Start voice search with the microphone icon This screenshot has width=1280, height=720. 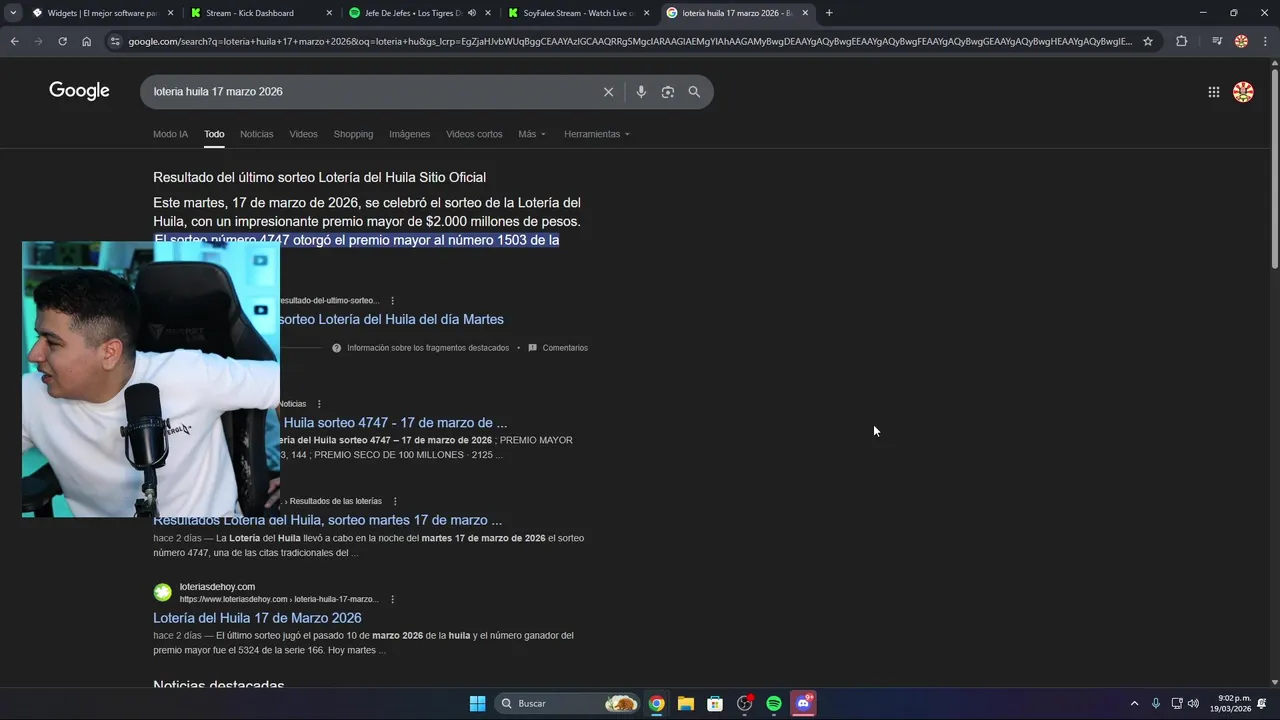[x=641, y=92]
